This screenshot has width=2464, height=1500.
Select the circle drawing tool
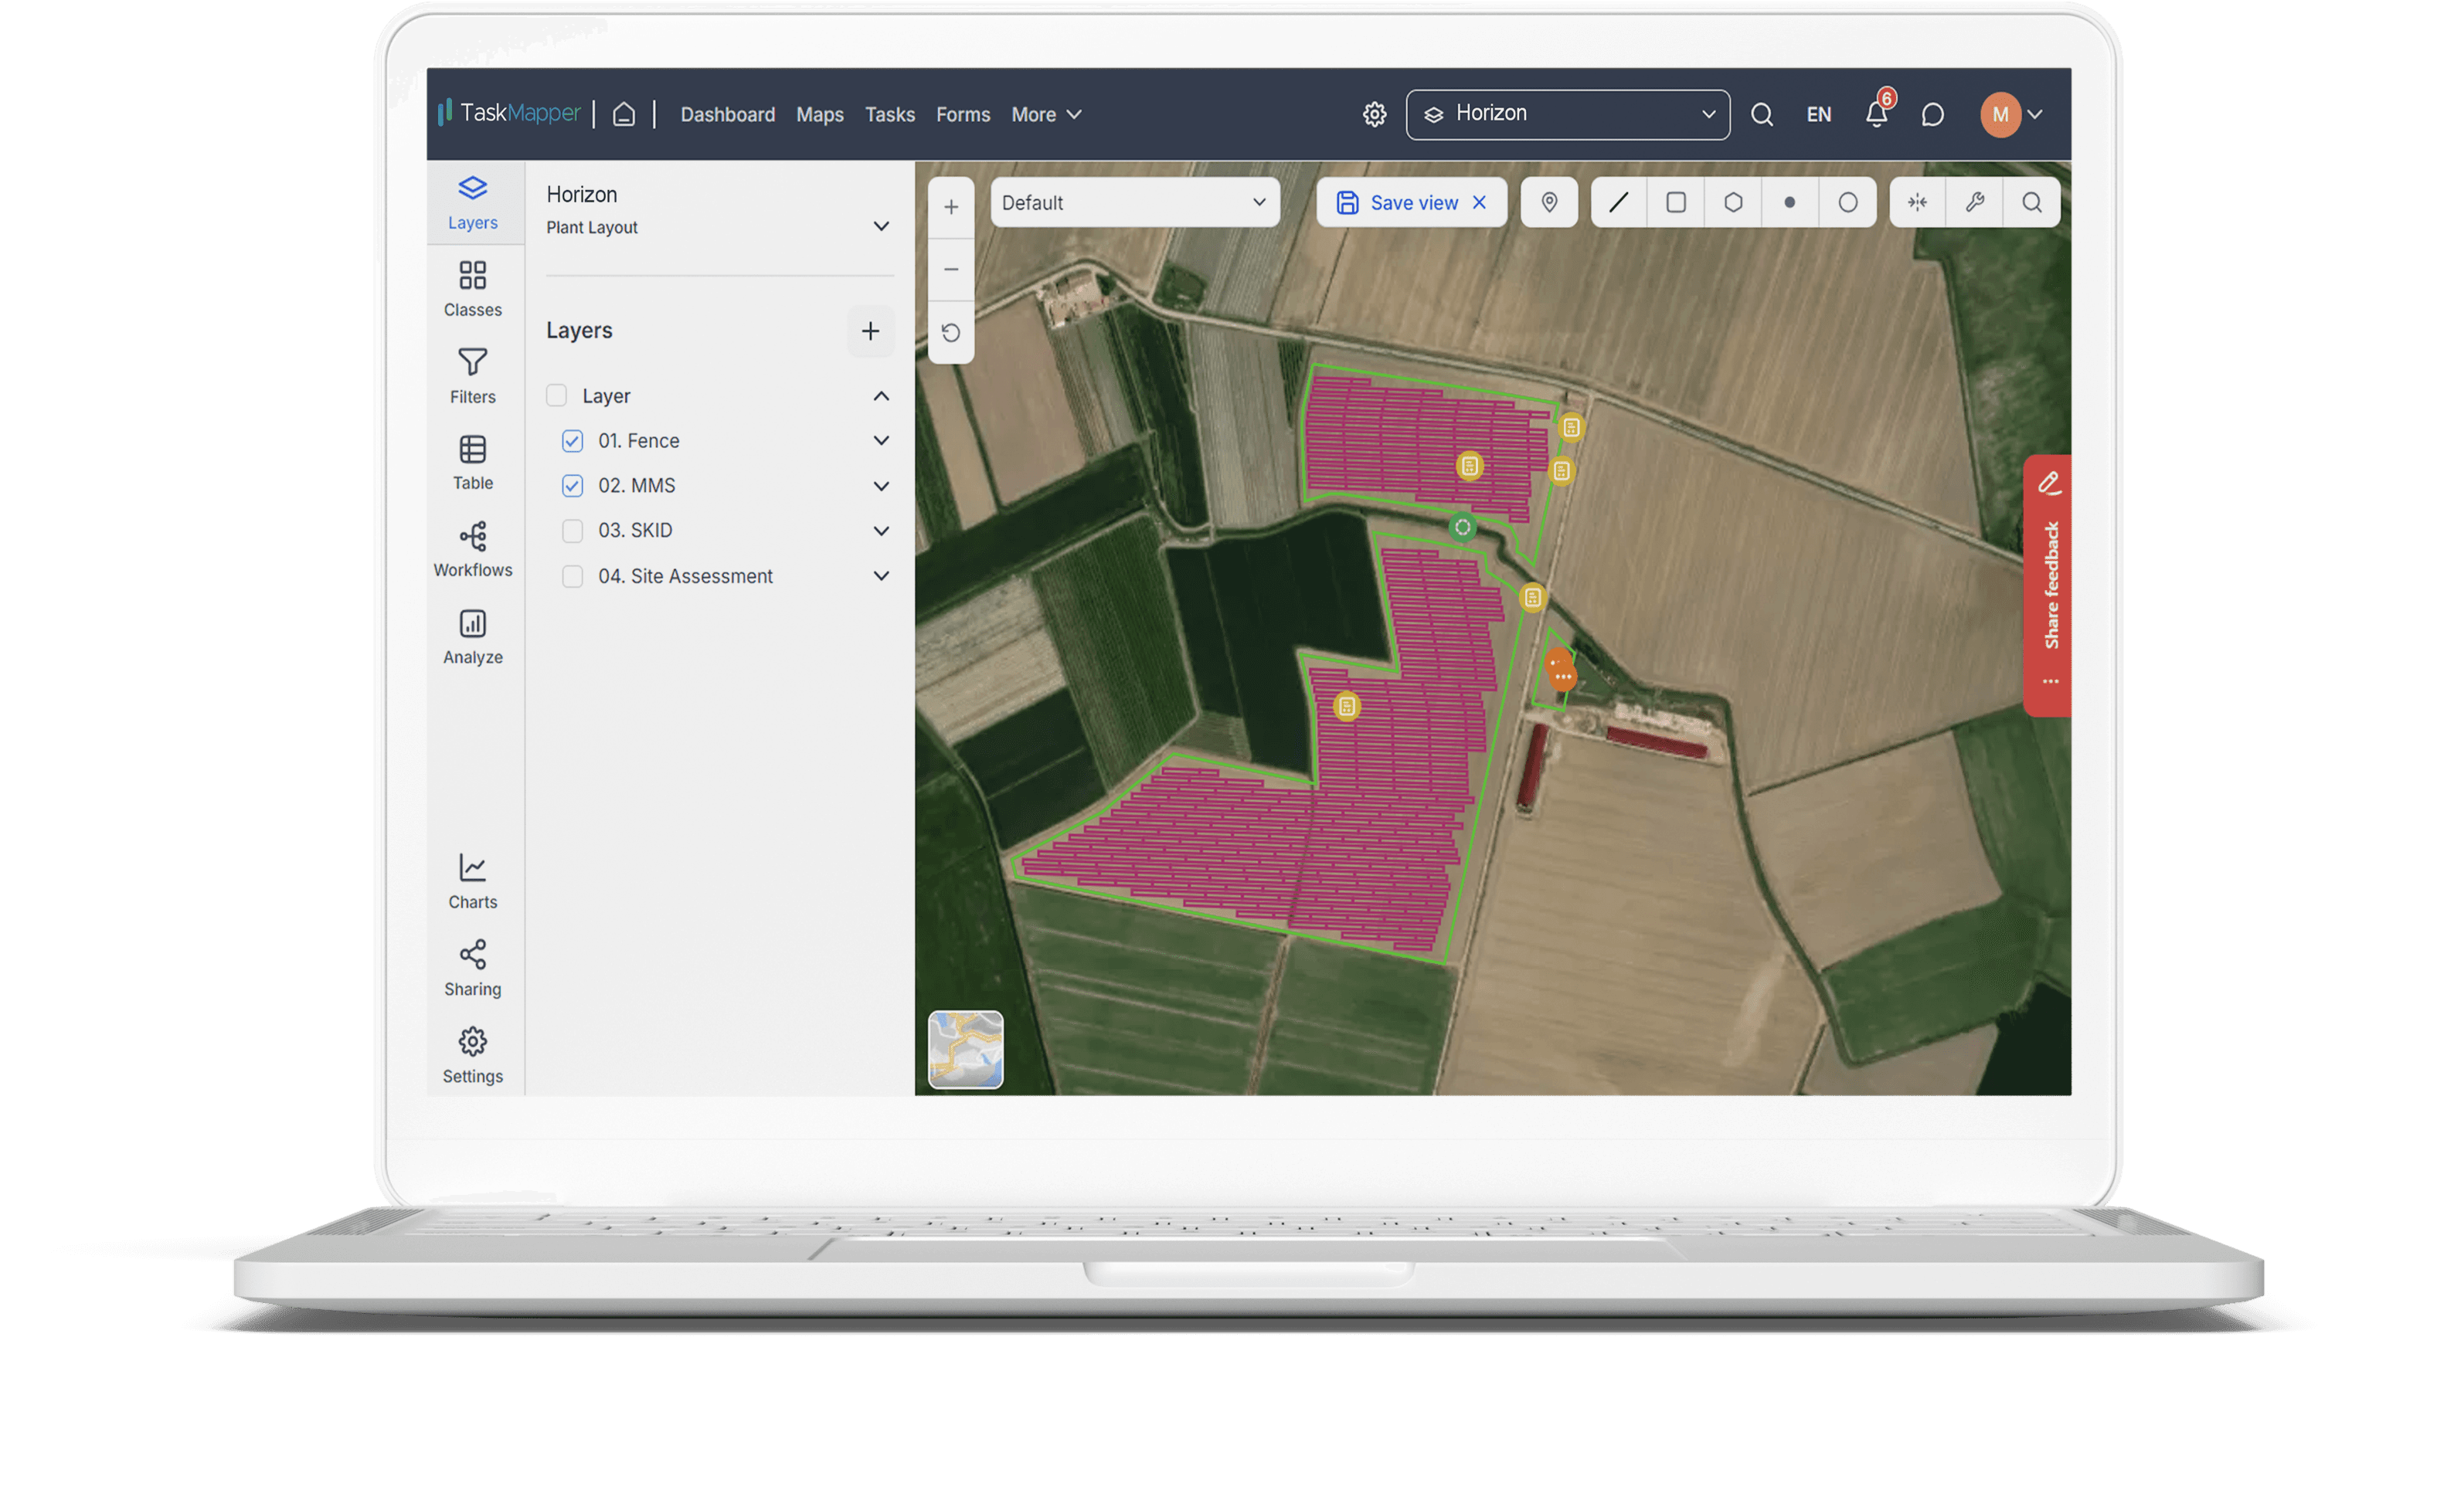tap(1847, 202)
